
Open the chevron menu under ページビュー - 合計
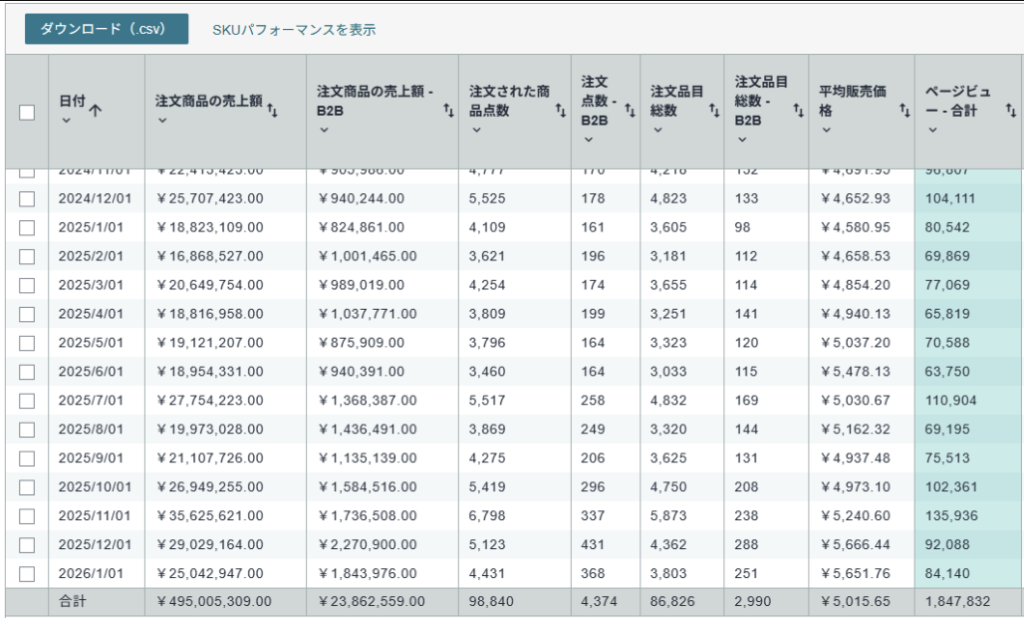(932, 130)
